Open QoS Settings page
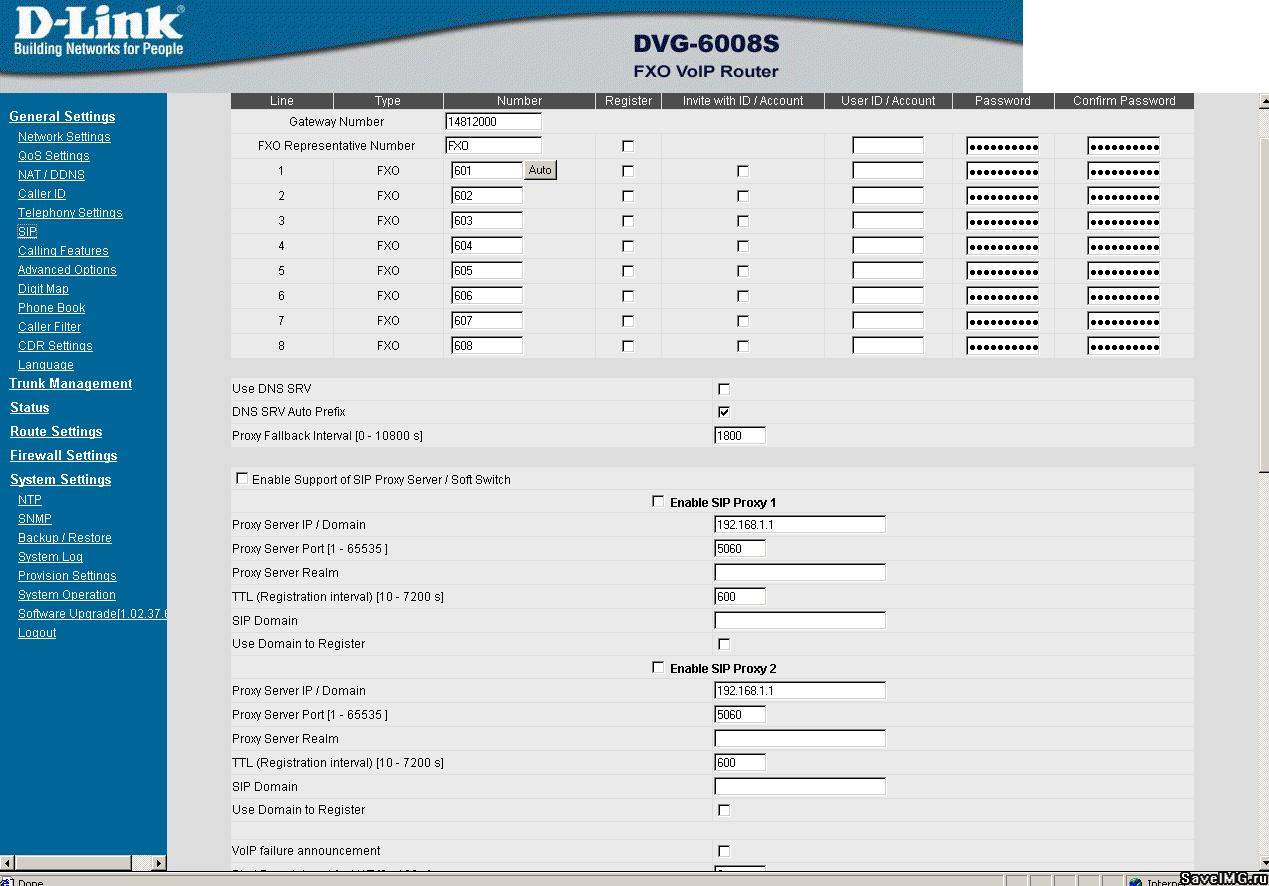The image size is (1269, 886). pos(54,156)
